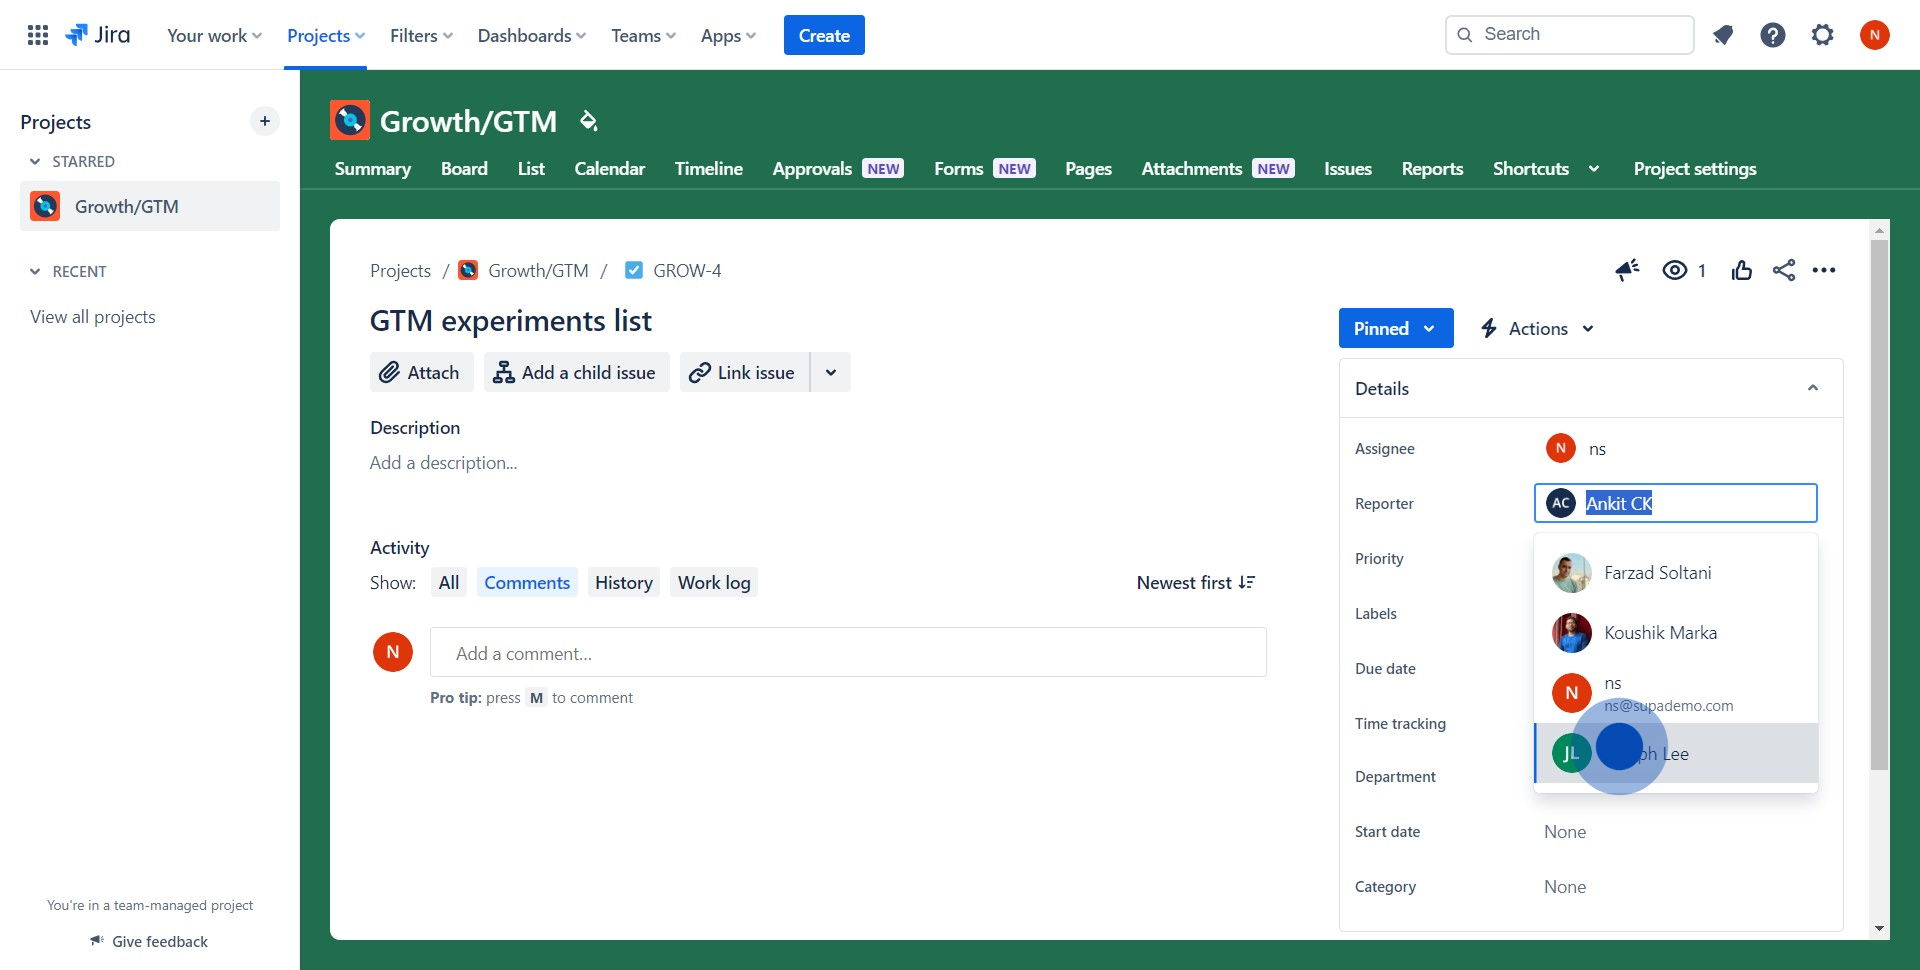1920x970 pixels.
Task: Collapse the Details panel
Action: 1812,388
